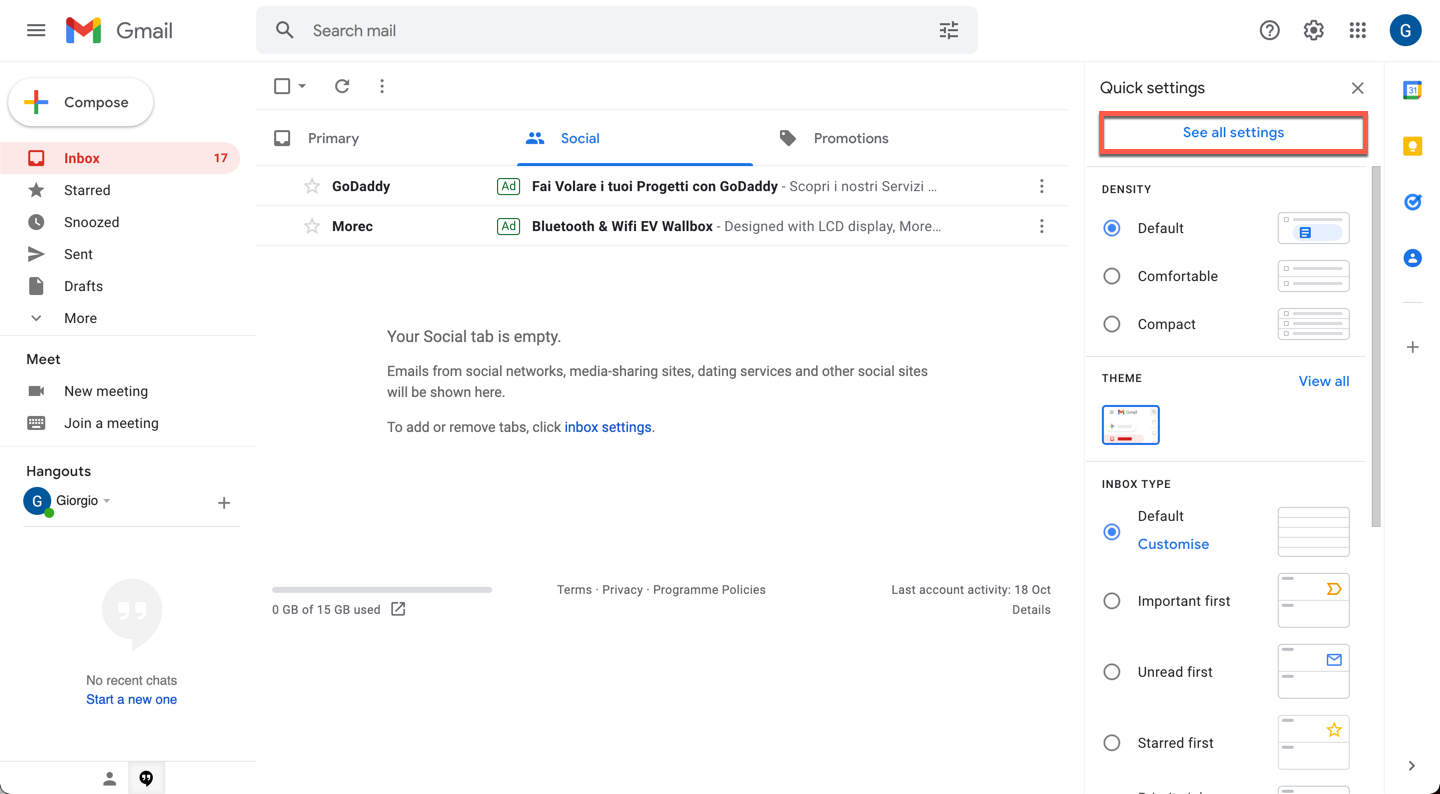Expand the More labels list

[x=80, y=318]
